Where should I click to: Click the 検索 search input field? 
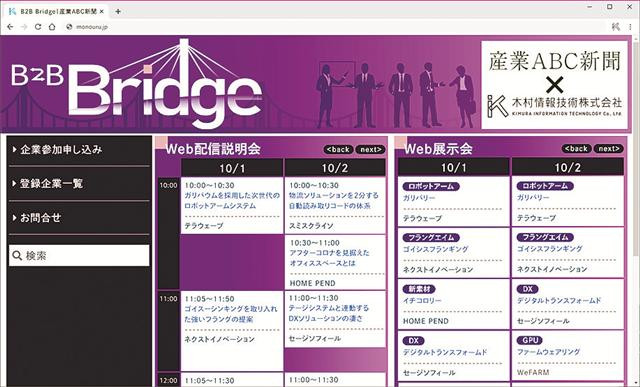[79, 256]
